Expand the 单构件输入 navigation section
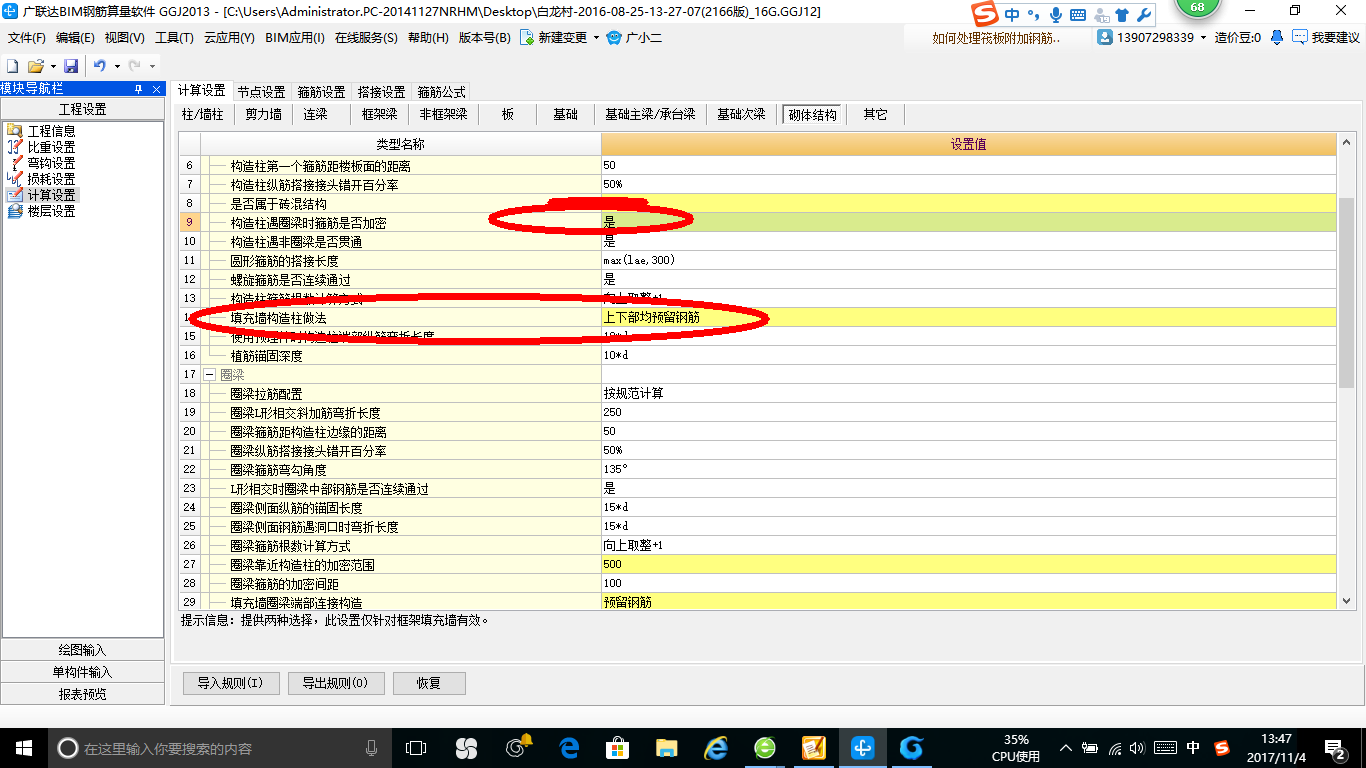 pyautogui.click(x=82, y=672)
